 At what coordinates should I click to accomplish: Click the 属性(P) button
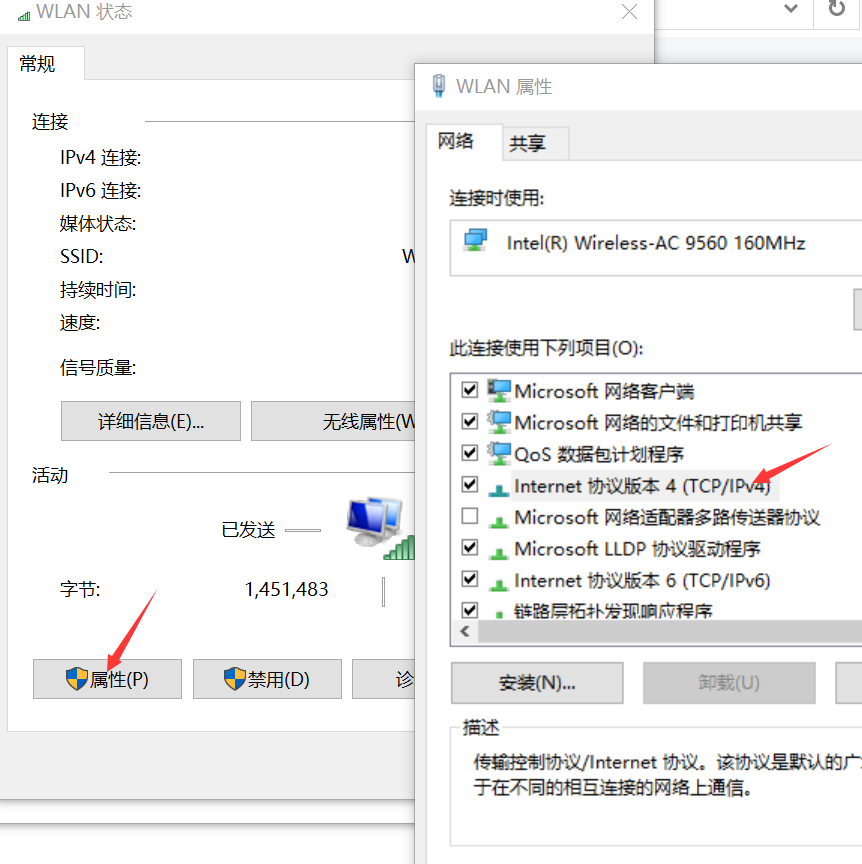[107, 679]
